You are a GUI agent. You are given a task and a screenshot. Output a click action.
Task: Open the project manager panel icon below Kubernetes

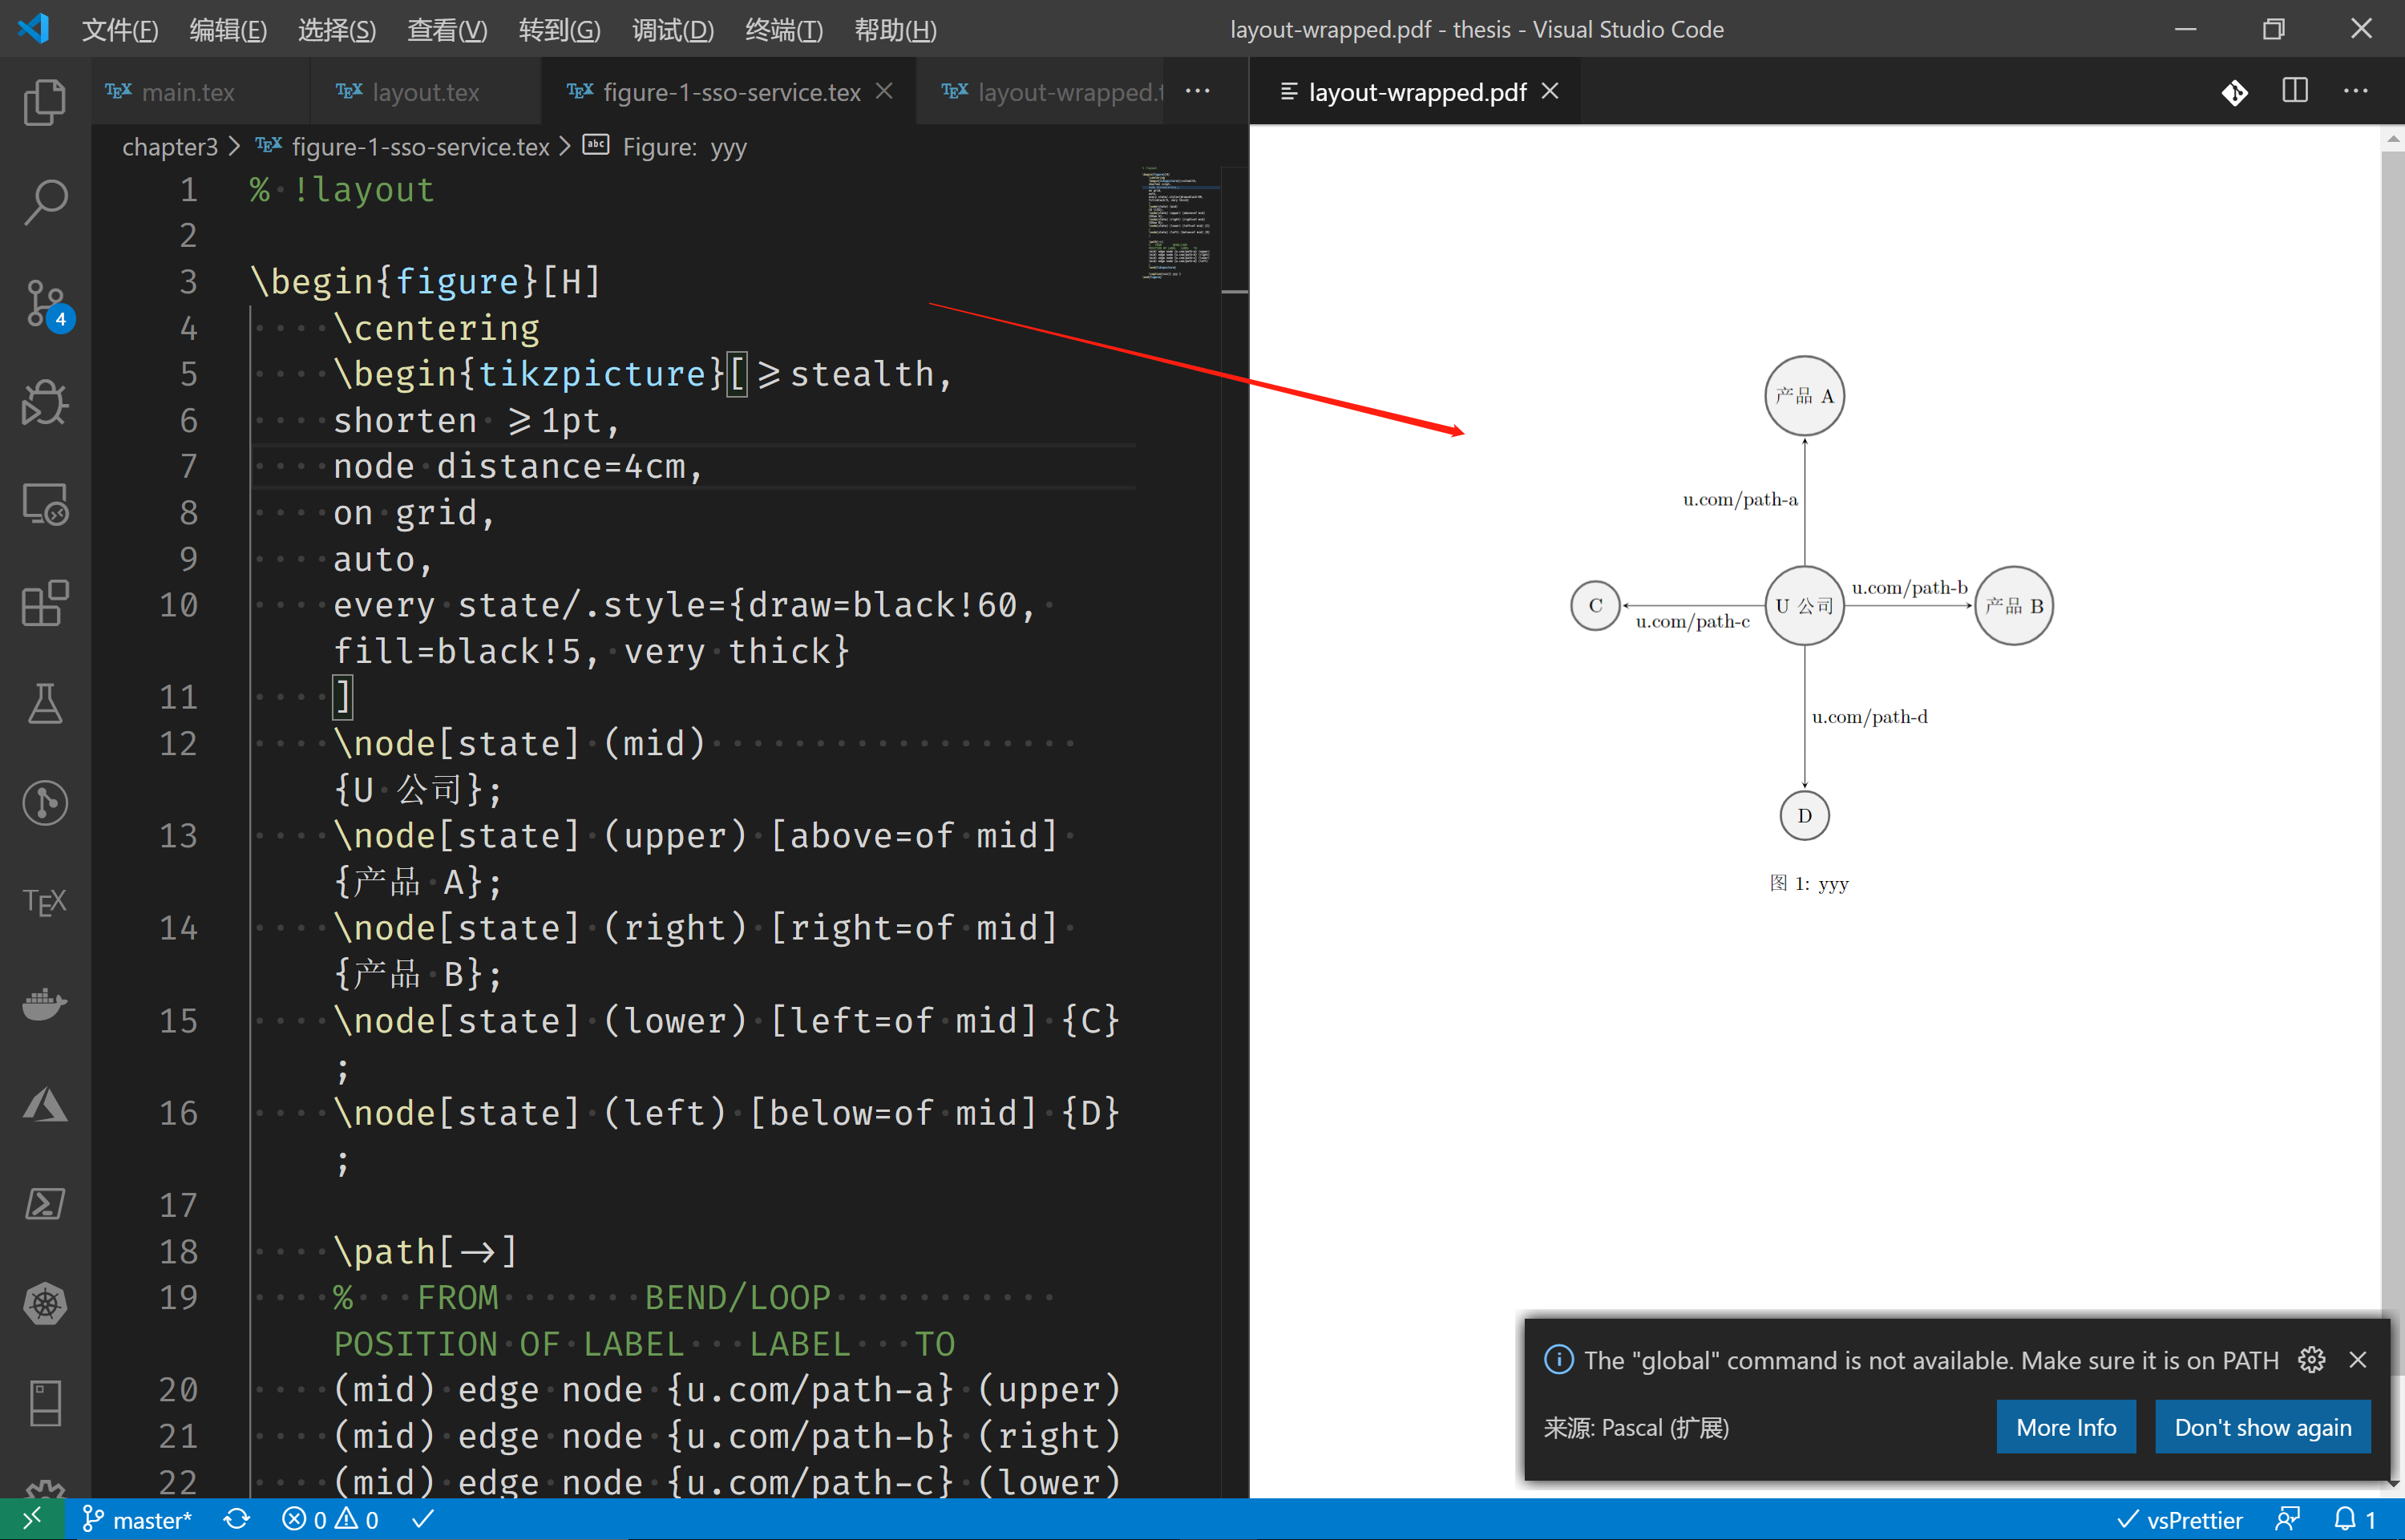[x=45, y=1404]
